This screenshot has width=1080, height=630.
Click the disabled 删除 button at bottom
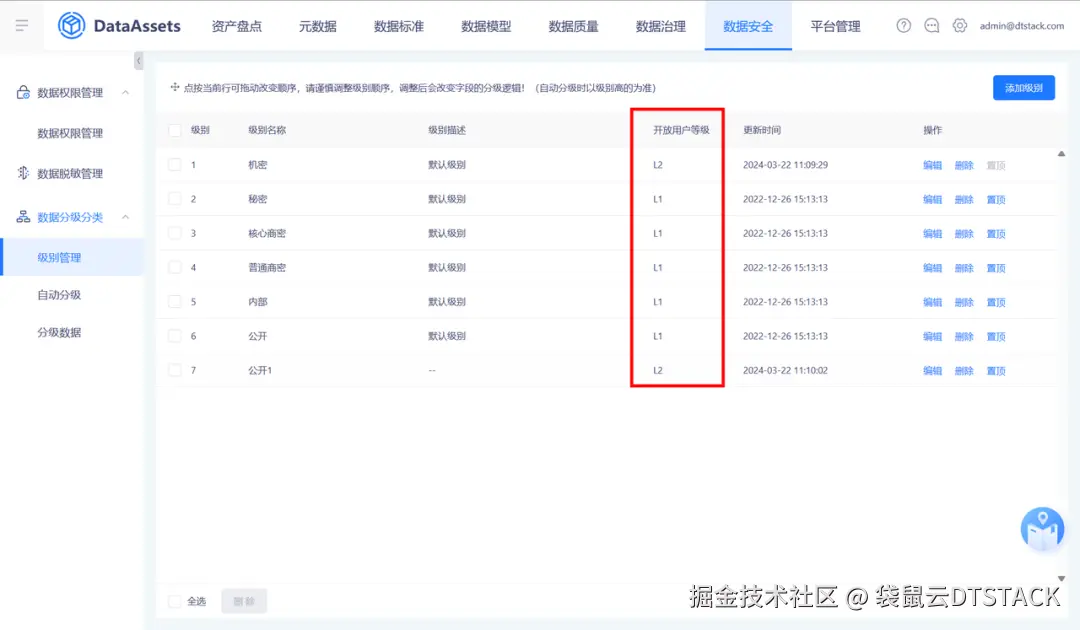244,601
